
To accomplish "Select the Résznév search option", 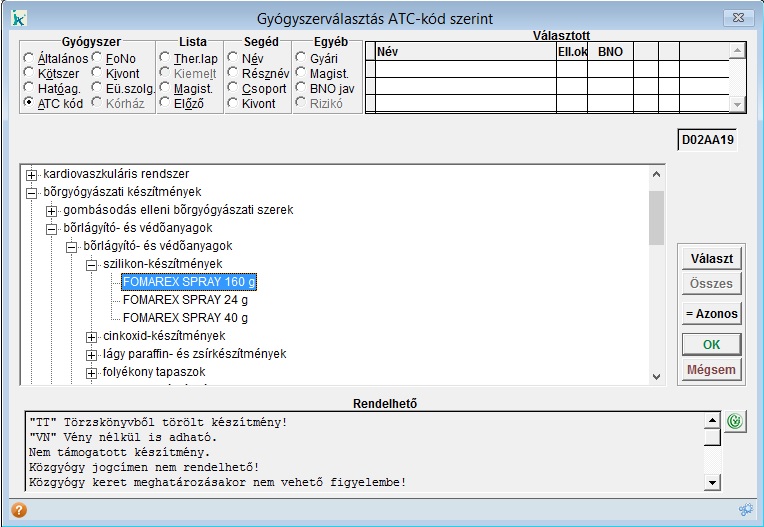I will coord(233,74).
